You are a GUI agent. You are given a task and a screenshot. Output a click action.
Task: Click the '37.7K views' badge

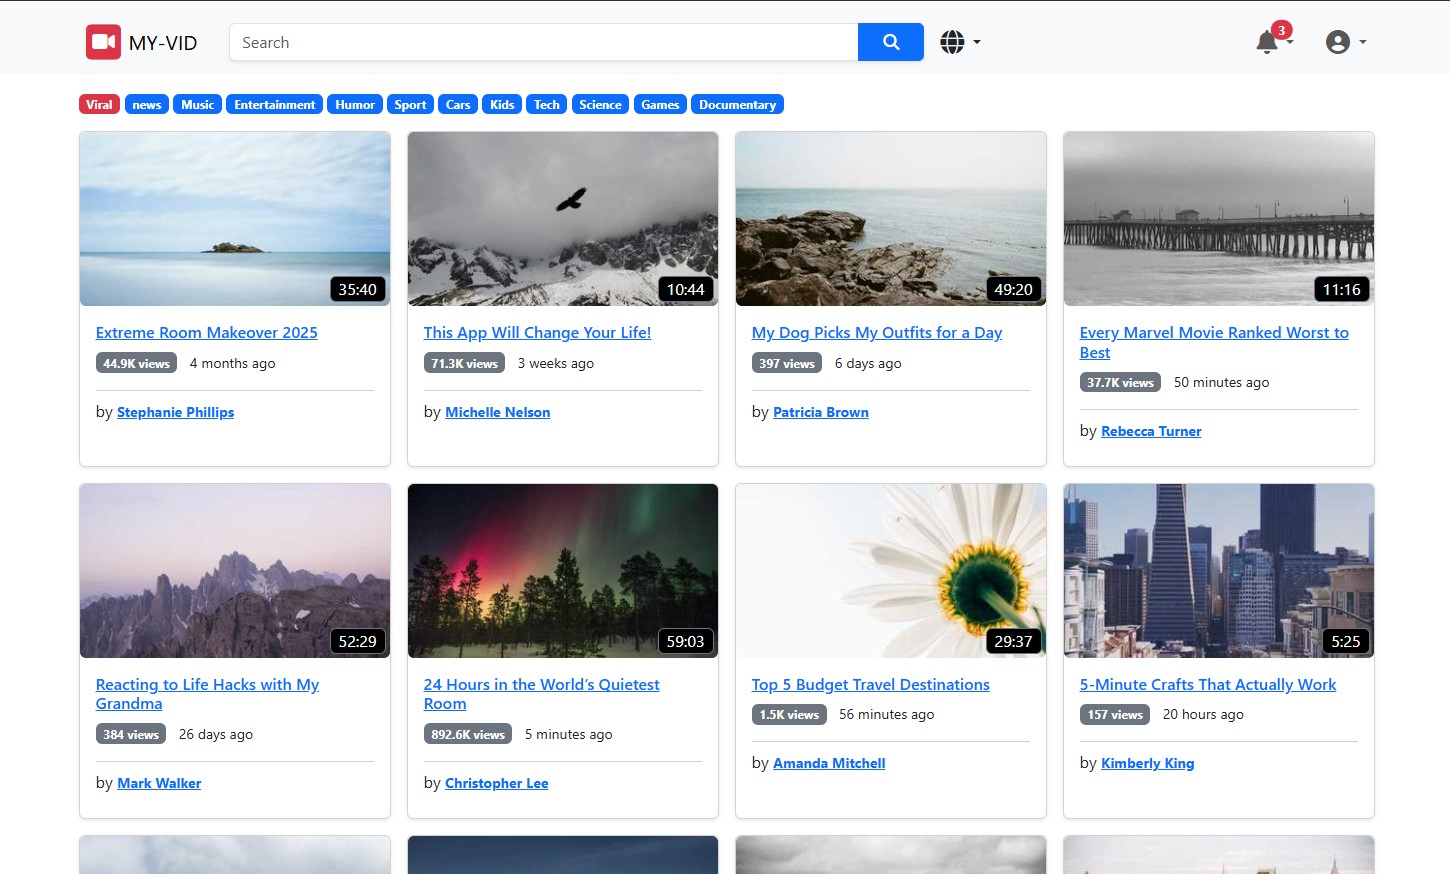click(1120, 382)
